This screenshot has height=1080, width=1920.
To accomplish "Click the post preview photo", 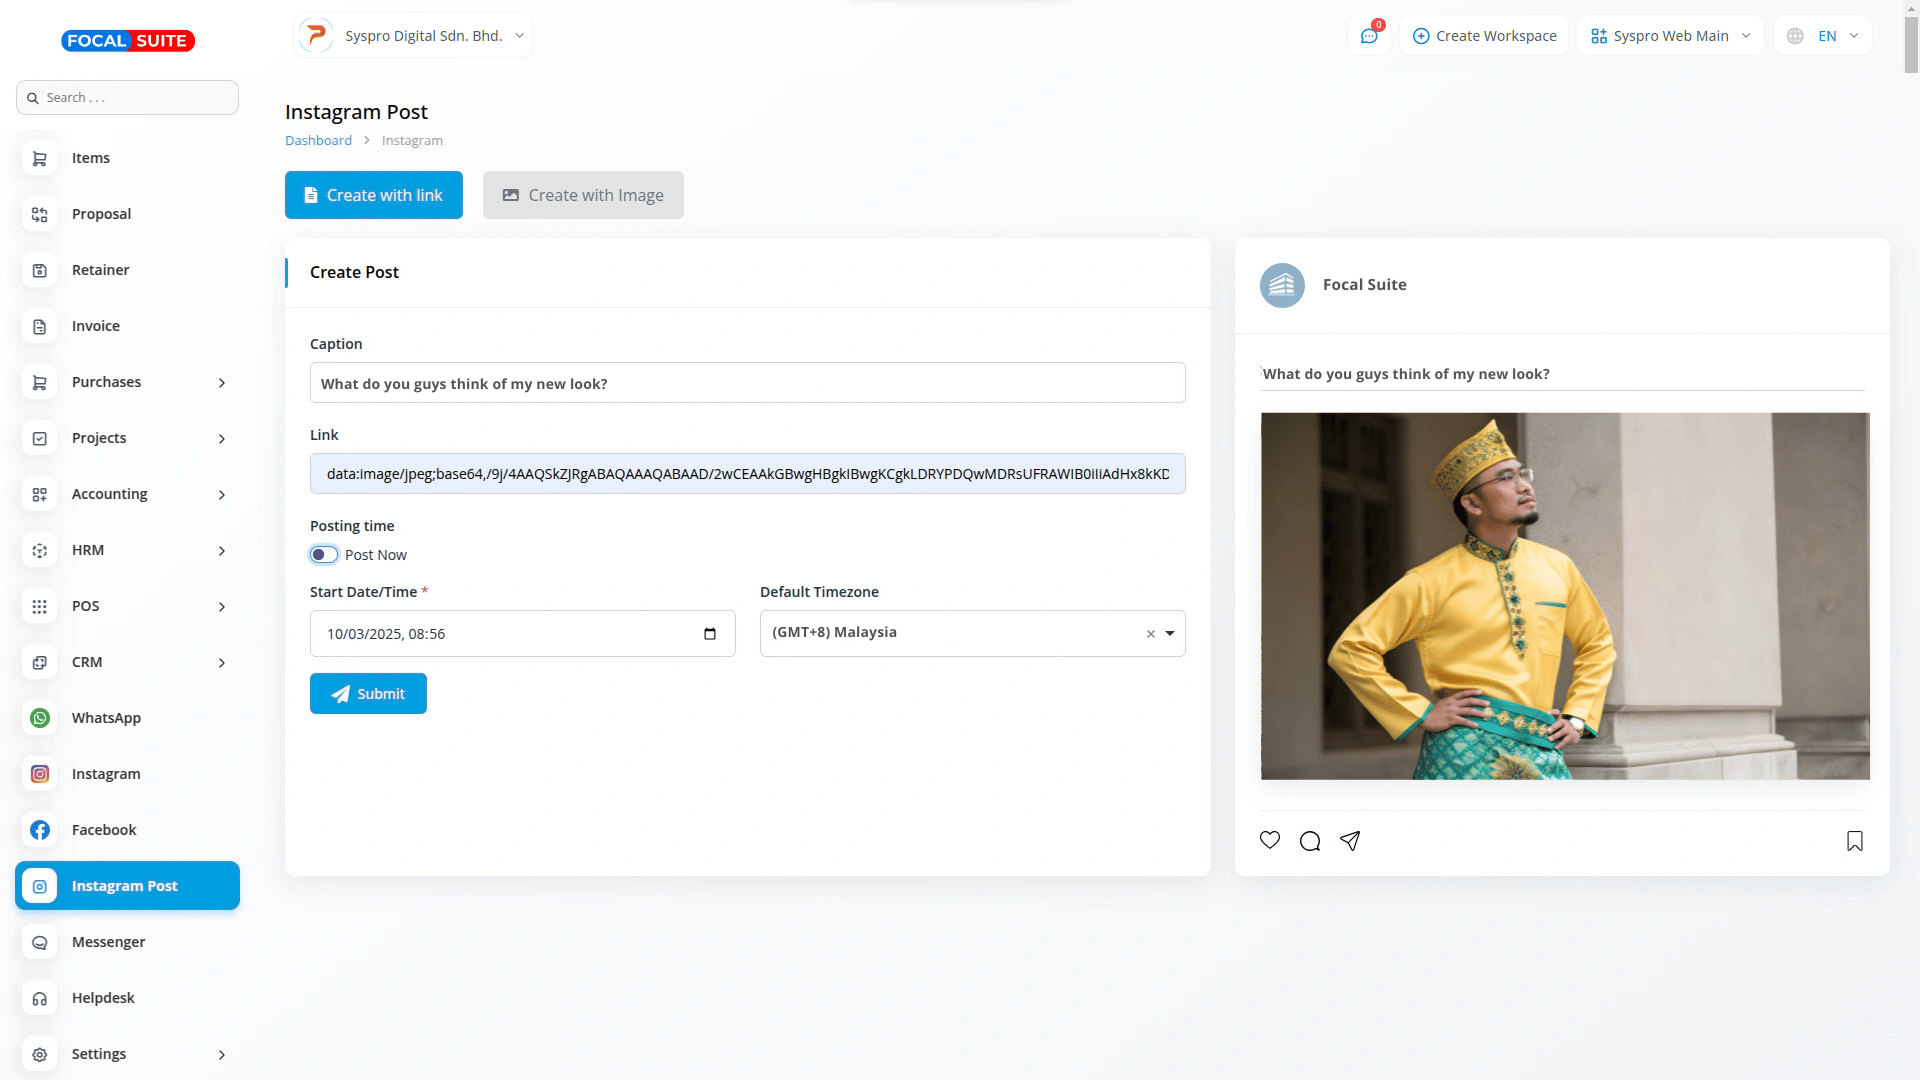I will (1564, 596).
